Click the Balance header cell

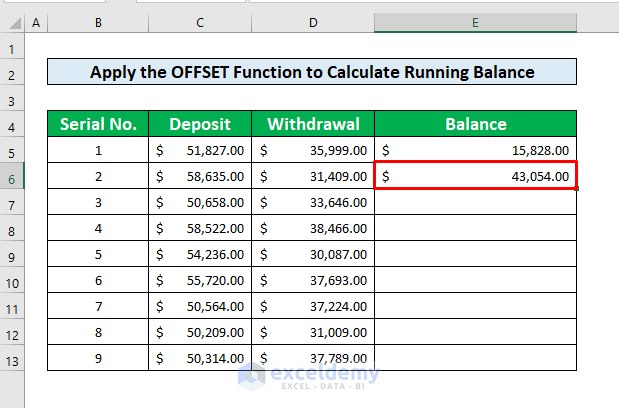[475, 124]
